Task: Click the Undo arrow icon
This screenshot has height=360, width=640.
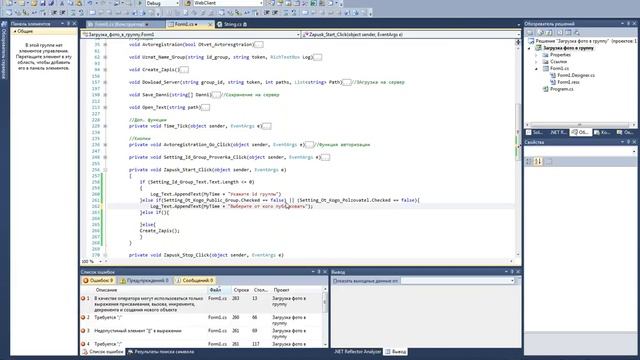Action: tap(90, 3)
